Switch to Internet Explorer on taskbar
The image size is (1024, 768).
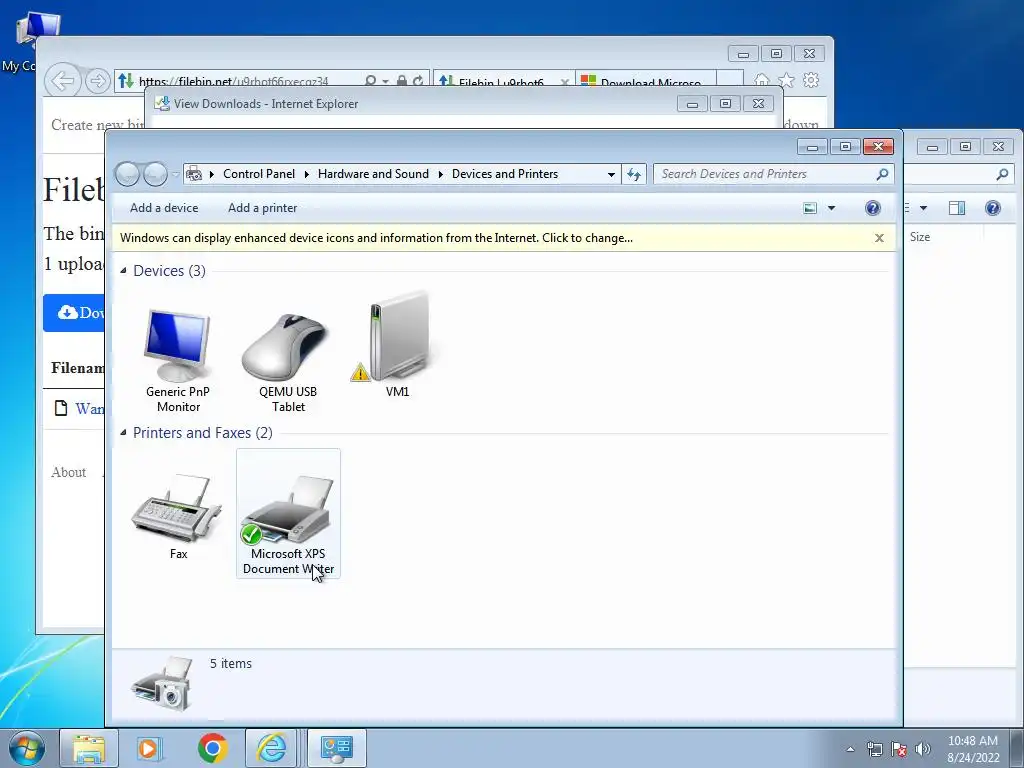(x=272, y=748)
